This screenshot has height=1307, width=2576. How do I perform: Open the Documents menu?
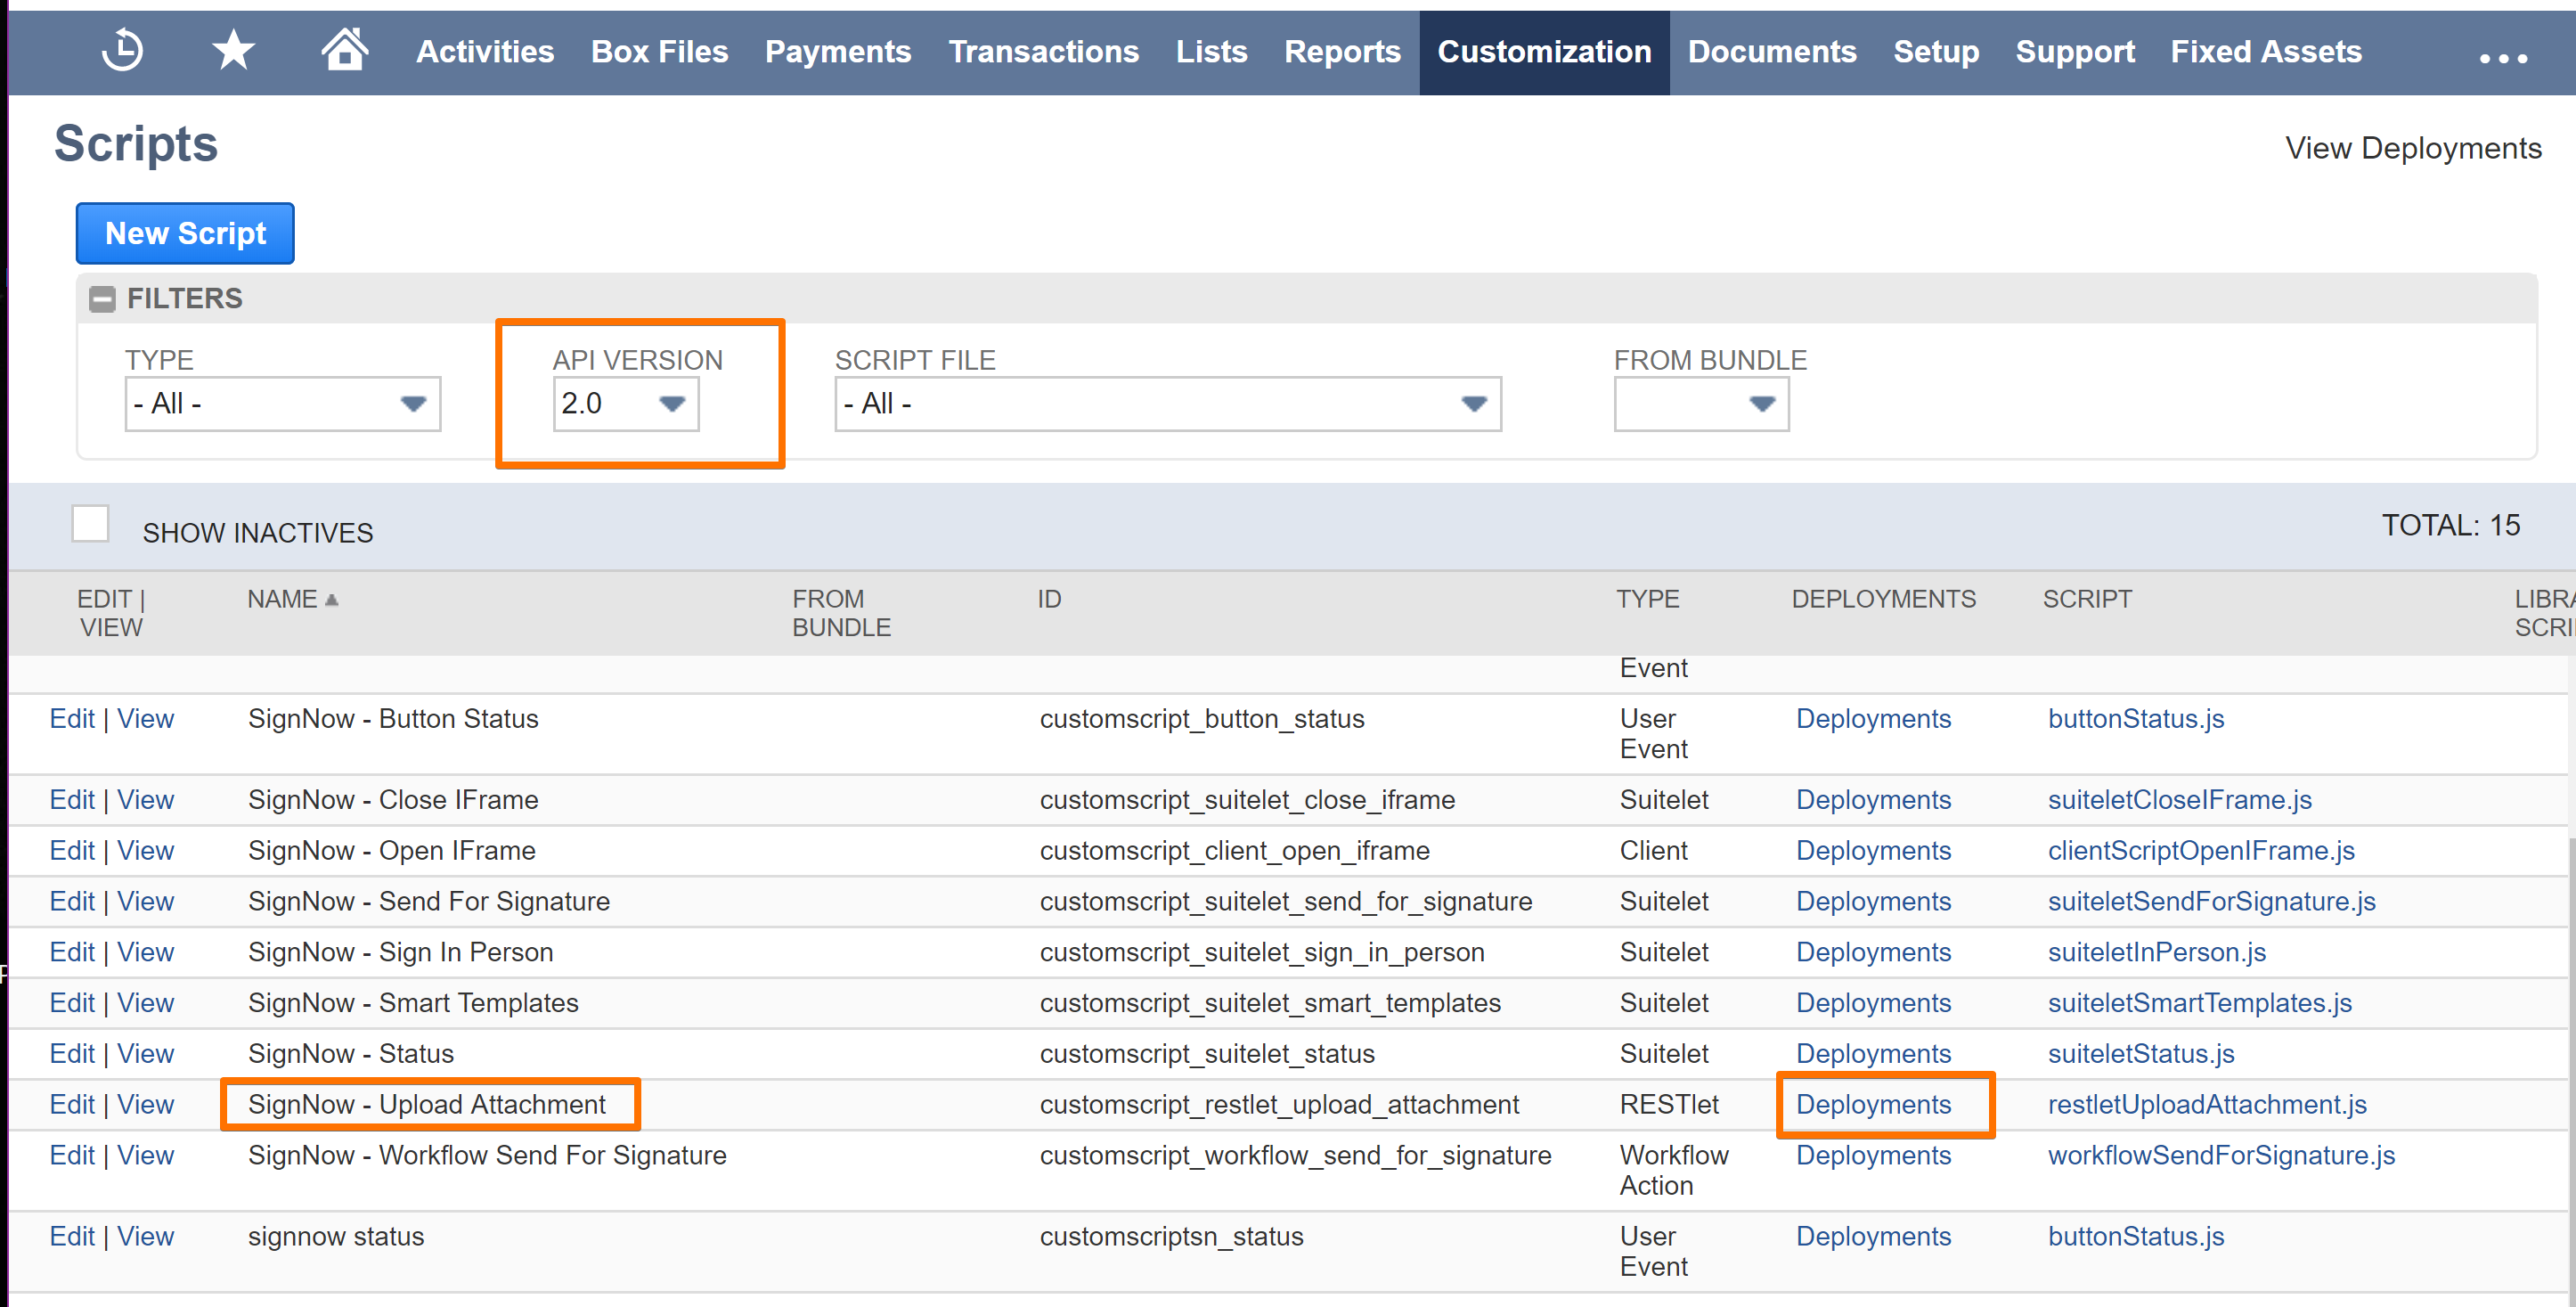pos(1772,52)
